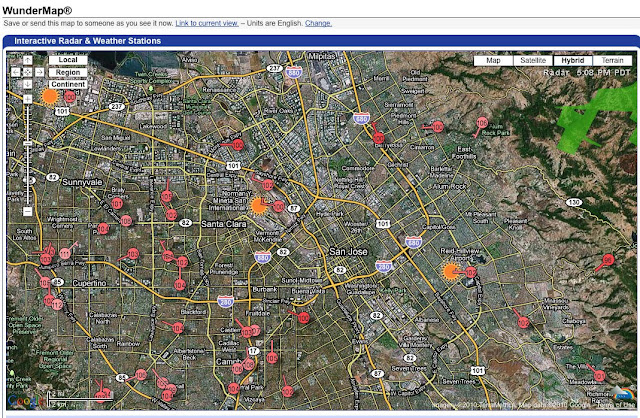Click the 'Change' units link
Image resolution: width=640 pixels, height=418 pixels.
pos(318,23)
